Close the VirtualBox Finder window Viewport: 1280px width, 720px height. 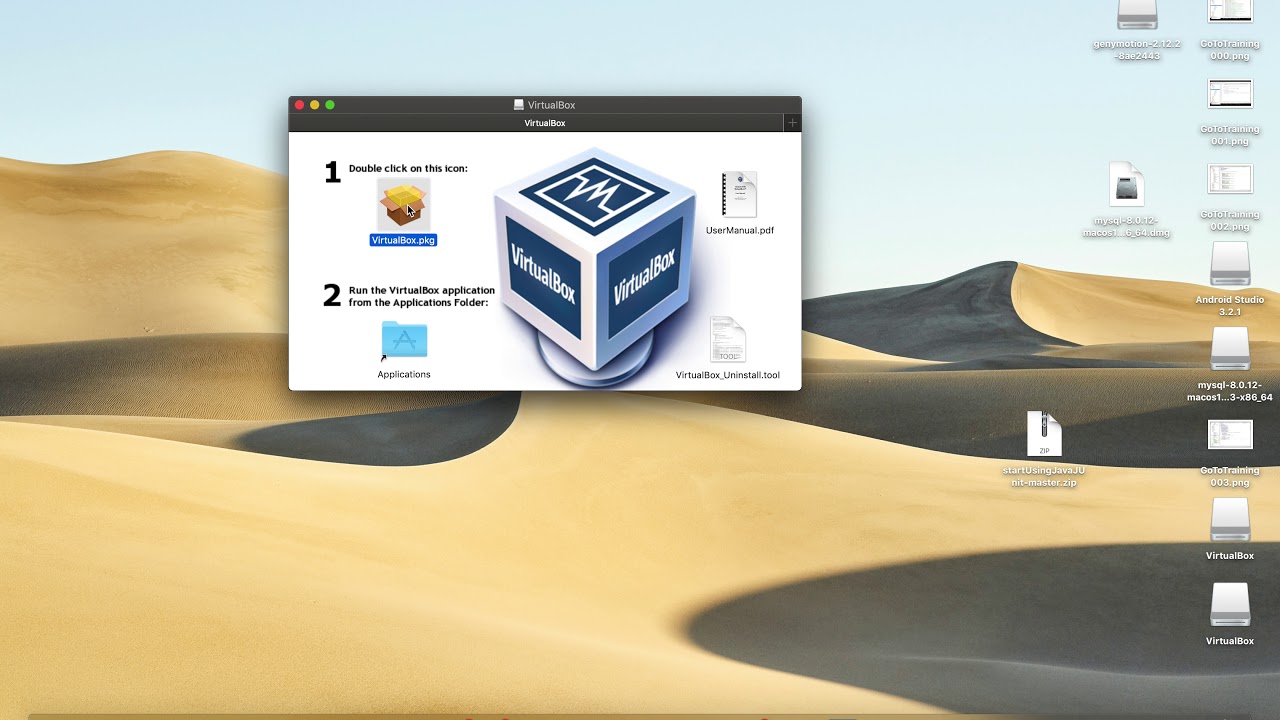tap(299, 105)
